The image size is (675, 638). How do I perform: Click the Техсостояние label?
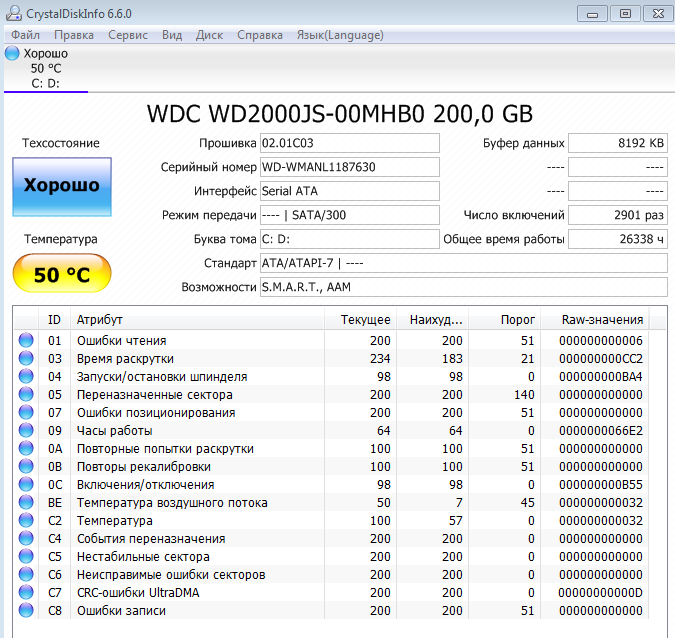point(61,143)
